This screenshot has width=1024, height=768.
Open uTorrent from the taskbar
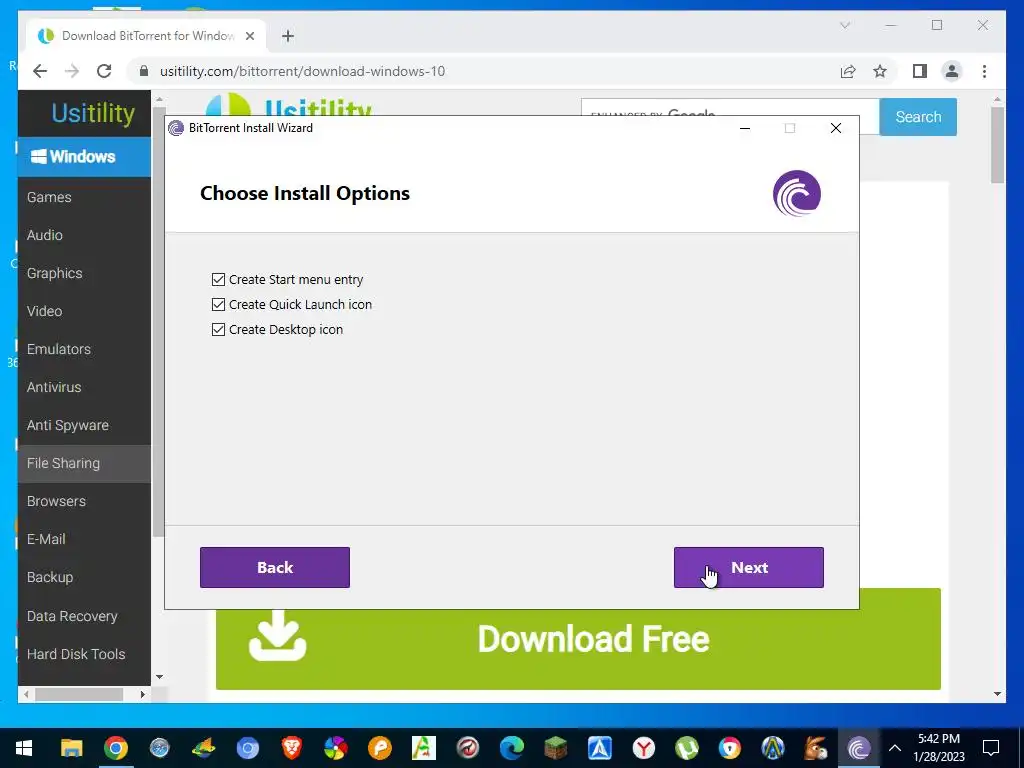tap(686, 748)
